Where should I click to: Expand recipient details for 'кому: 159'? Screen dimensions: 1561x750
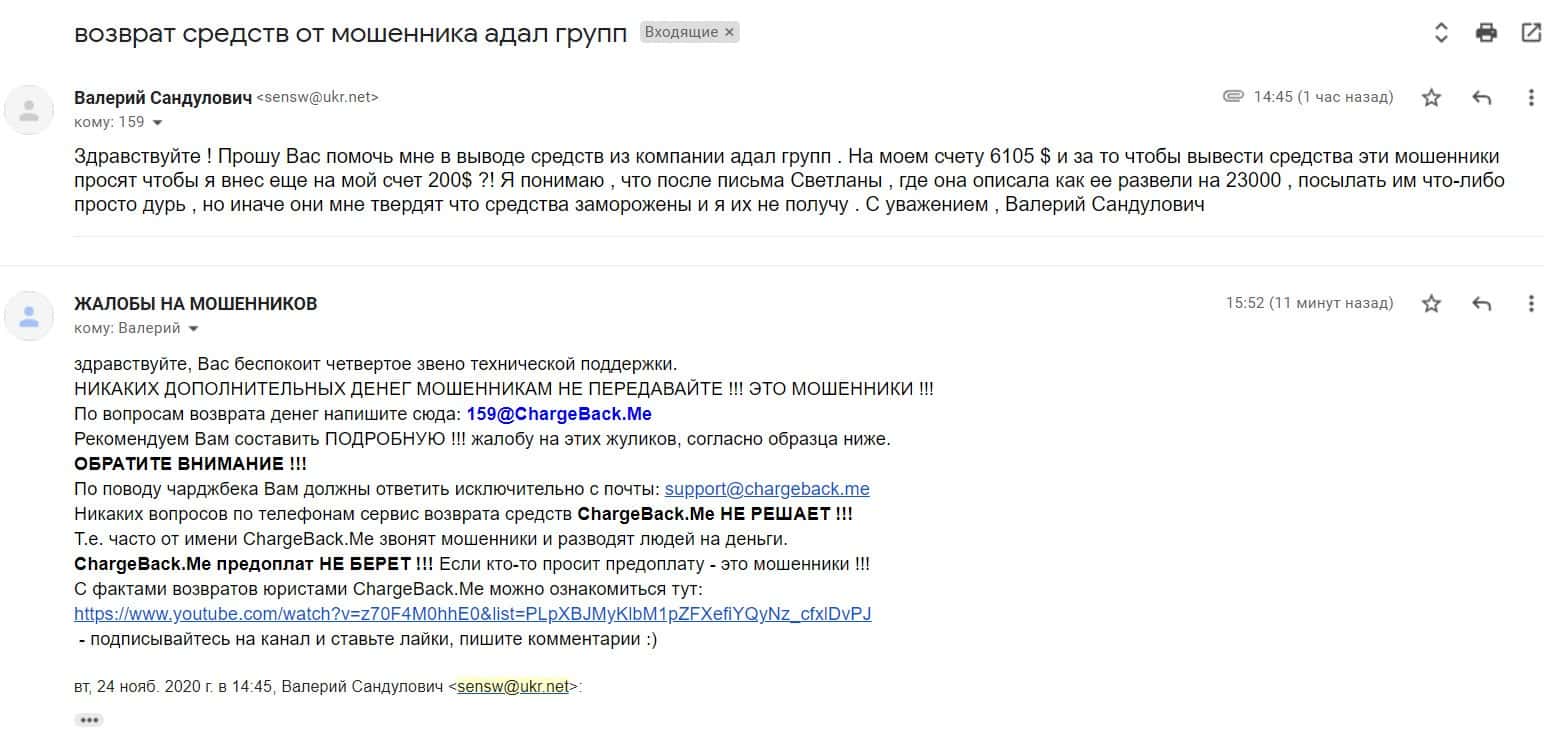click(157, 123)
